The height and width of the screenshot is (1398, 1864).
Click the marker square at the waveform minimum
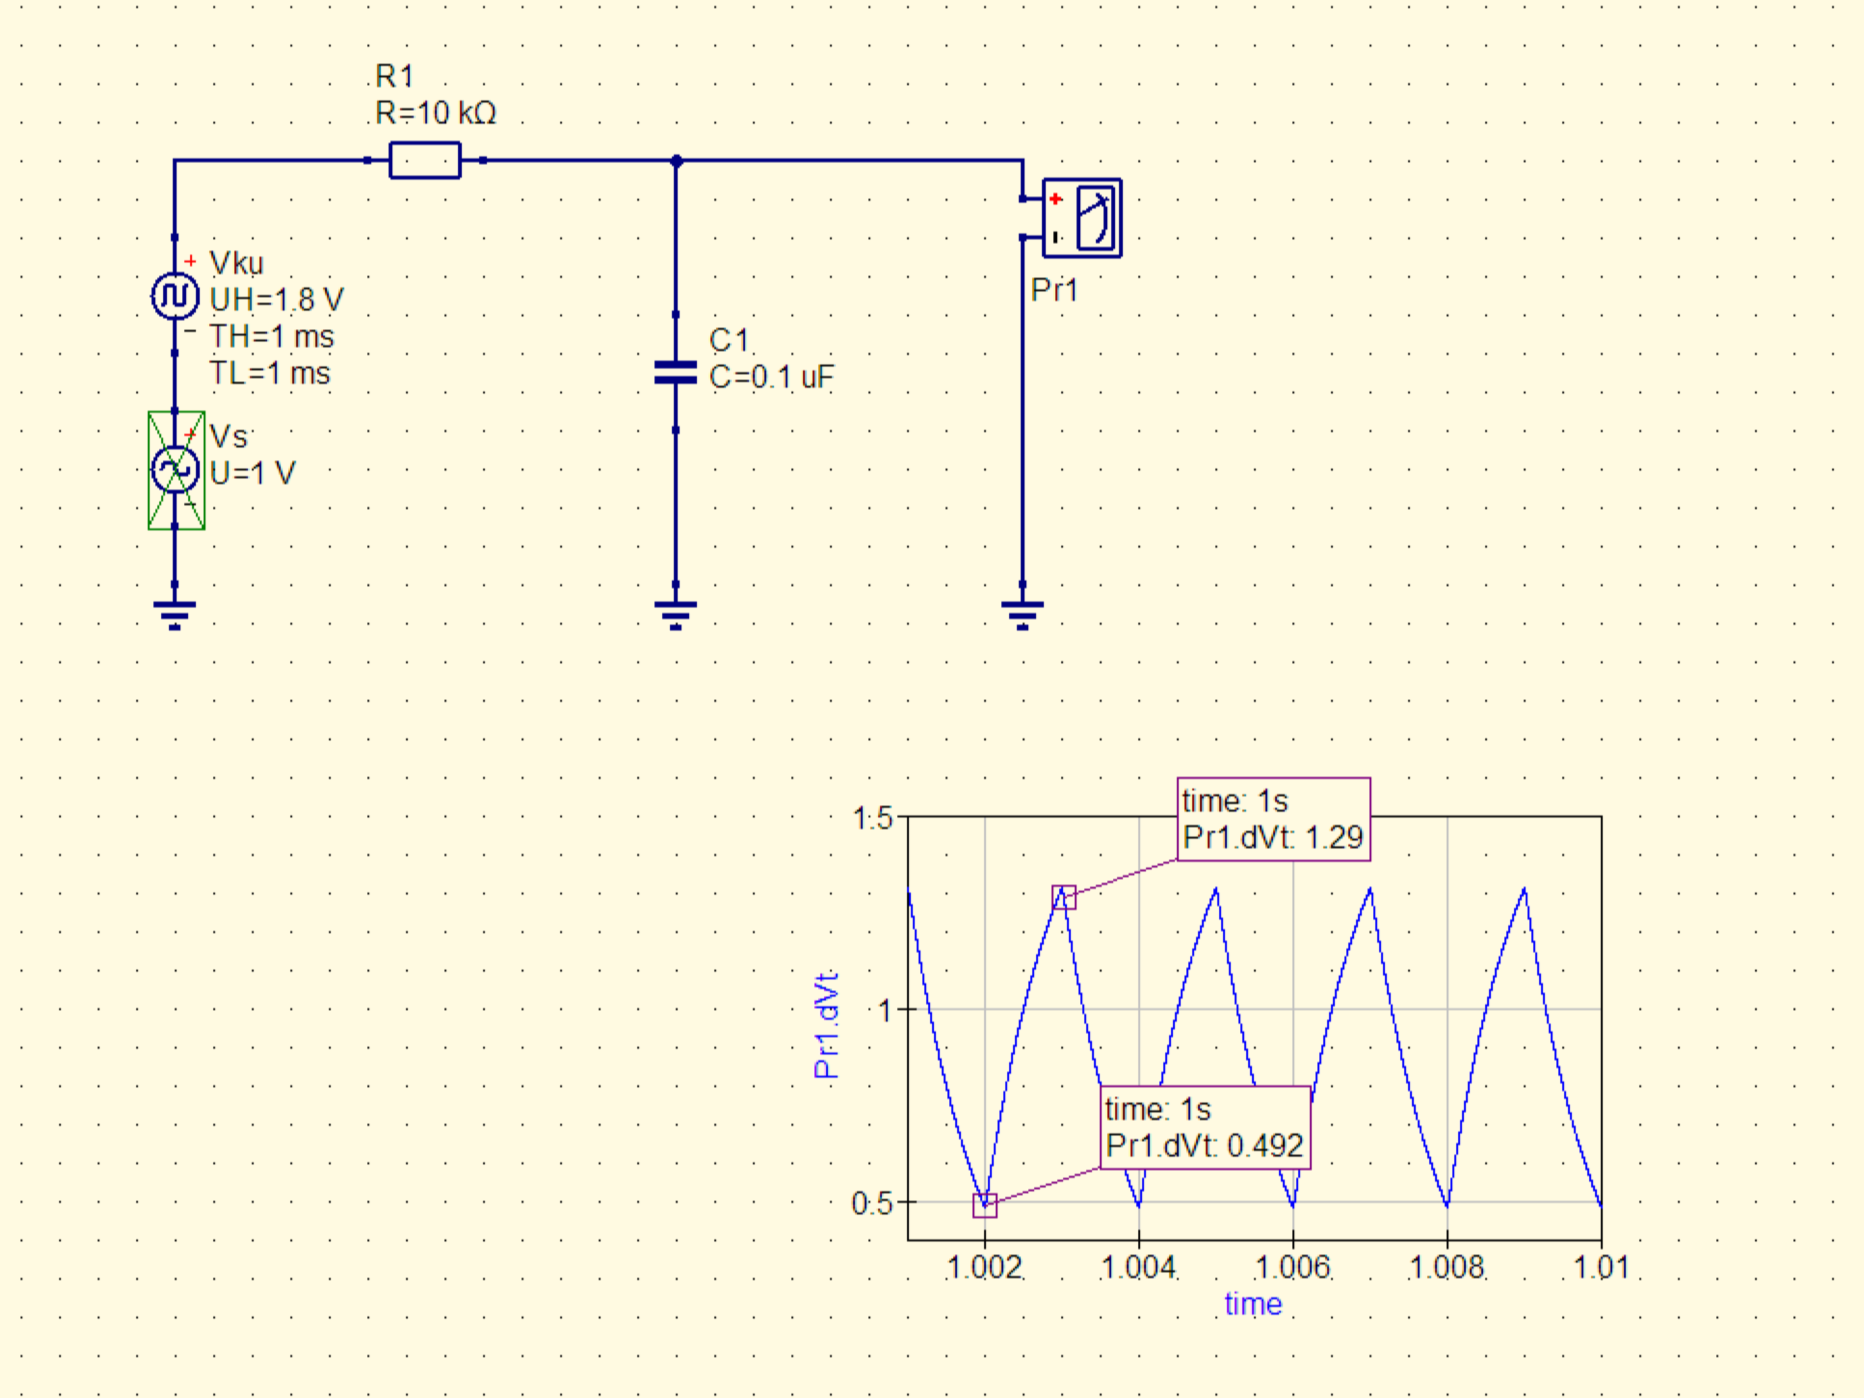tap(985, 1206)
